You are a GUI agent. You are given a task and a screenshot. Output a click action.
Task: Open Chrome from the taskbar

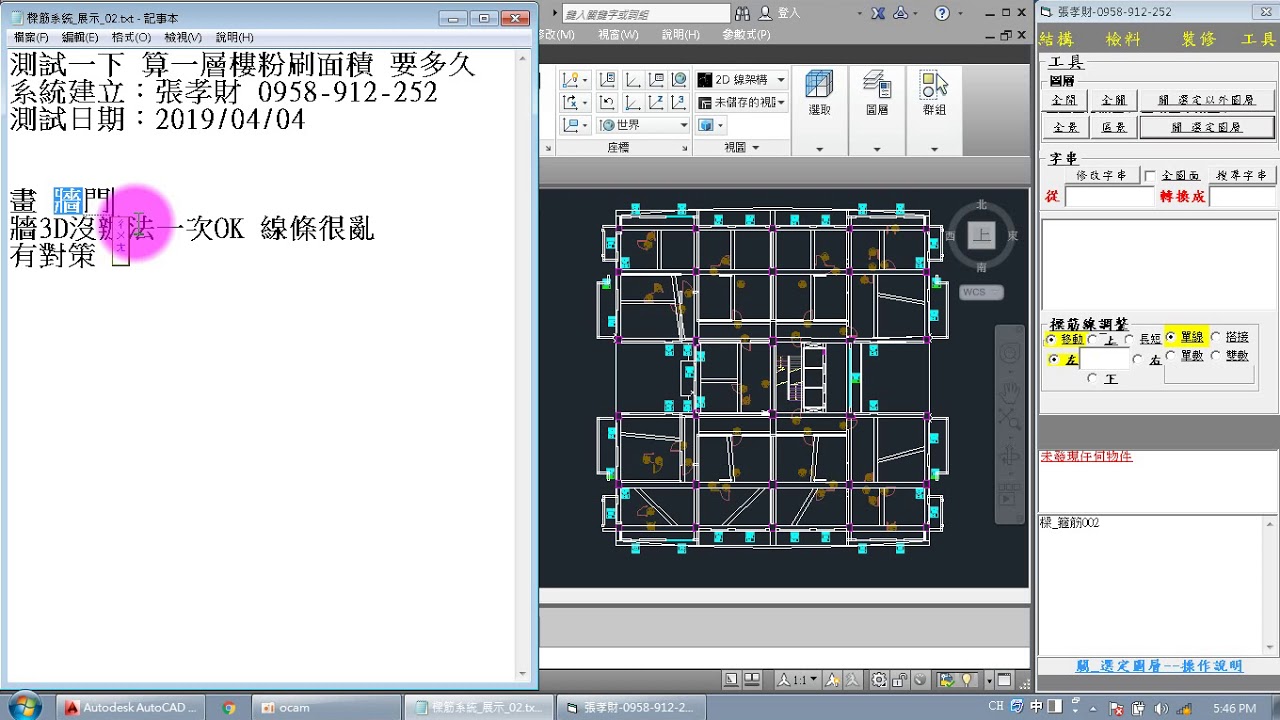point(229,707)
